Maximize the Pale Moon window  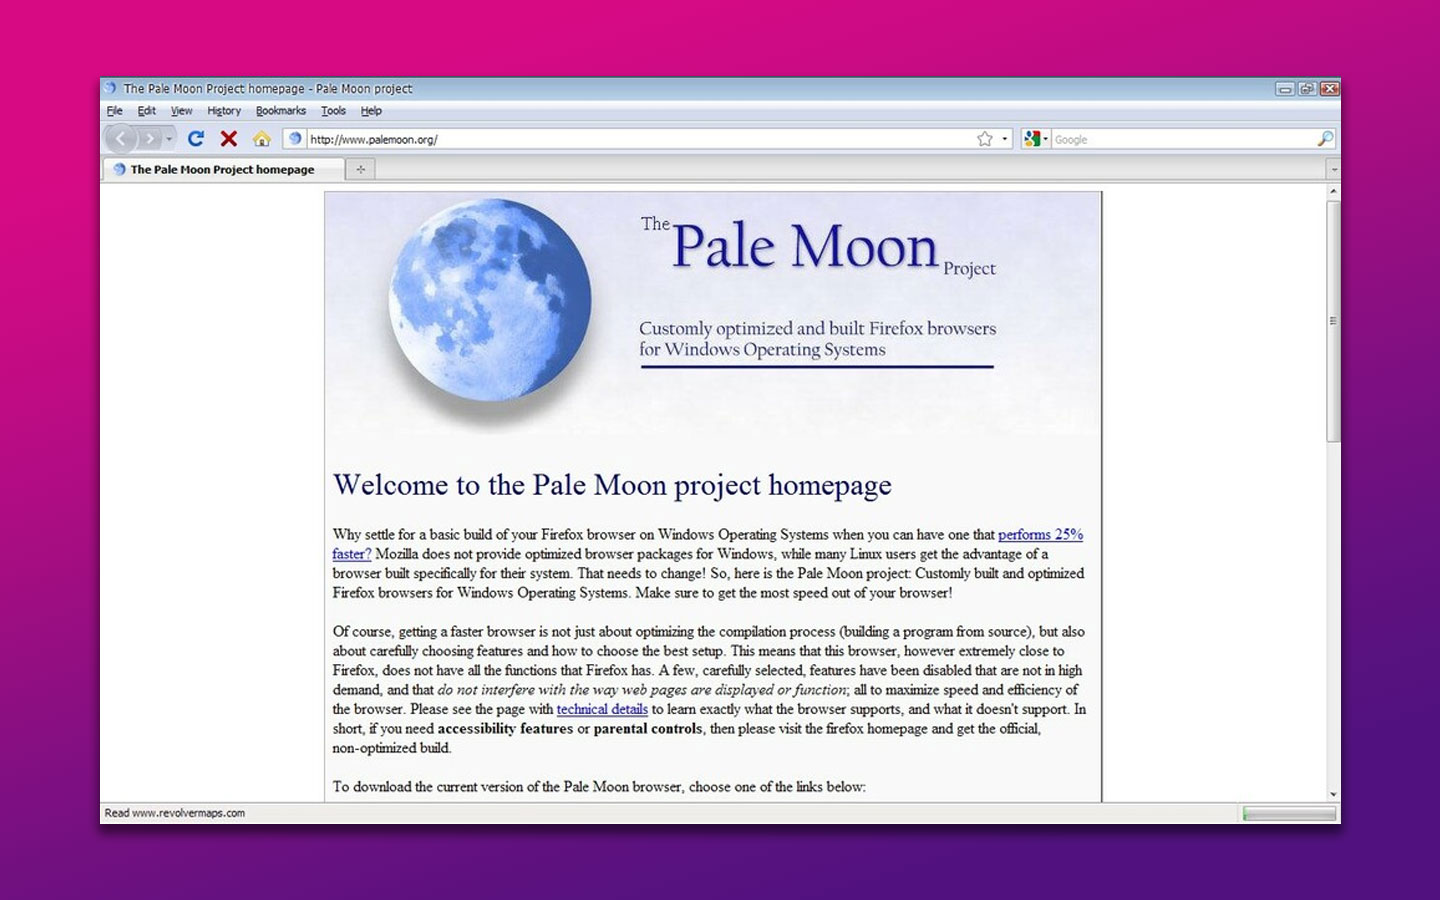point(1307,89)
